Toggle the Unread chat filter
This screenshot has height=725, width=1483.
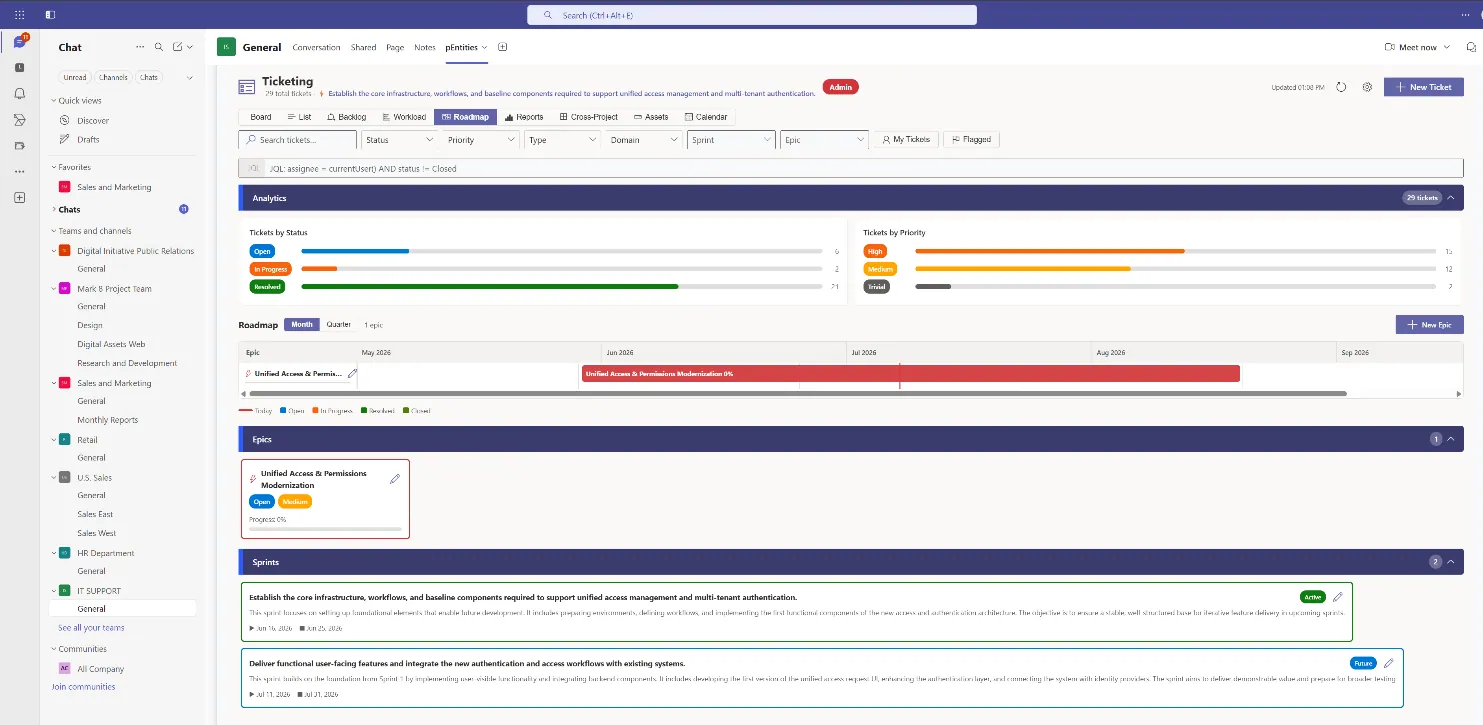(x=75, y=77)
